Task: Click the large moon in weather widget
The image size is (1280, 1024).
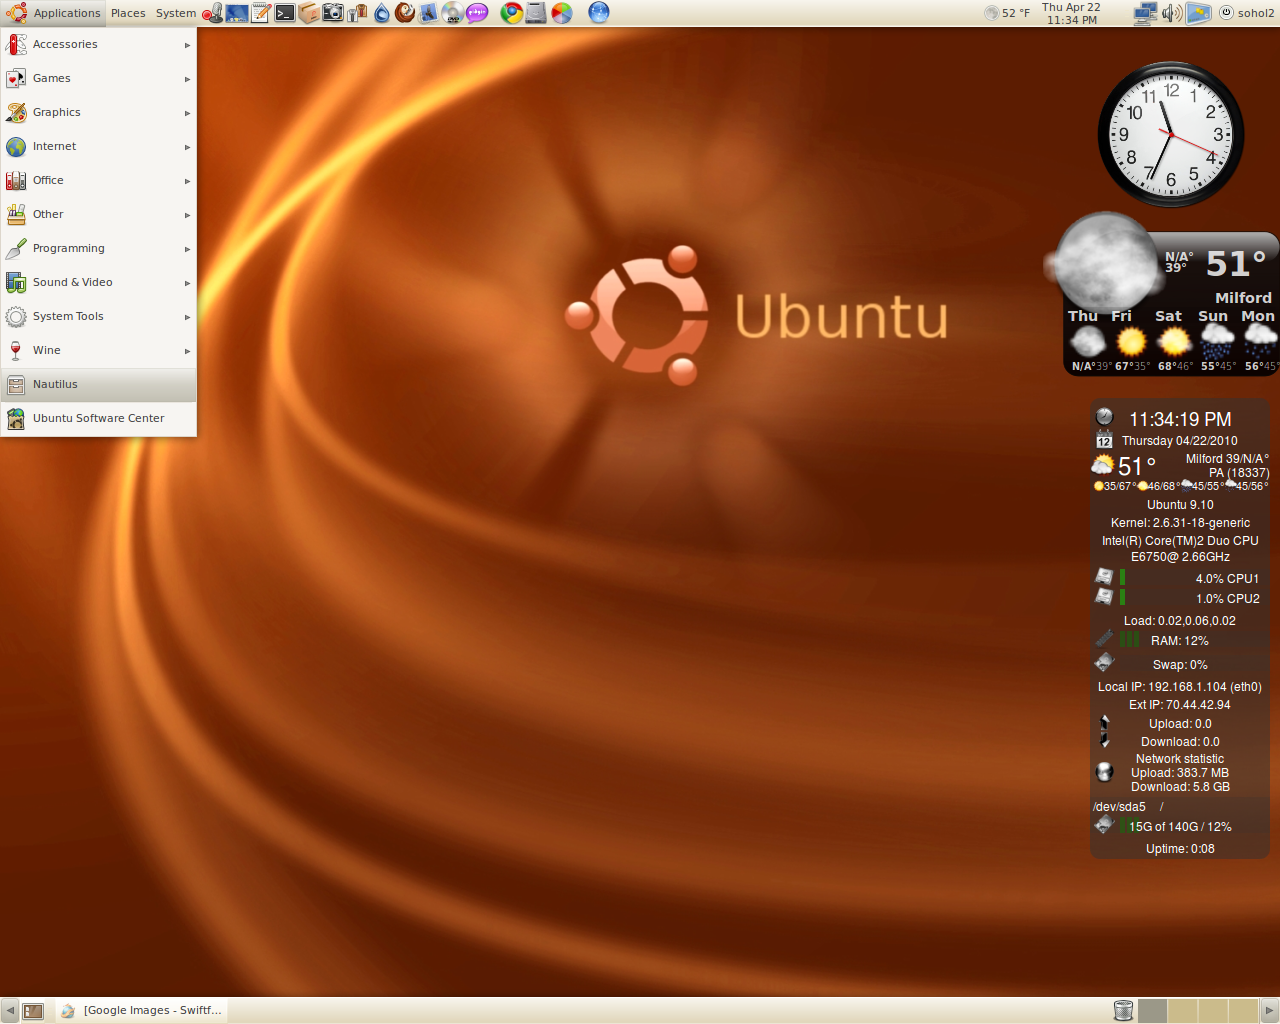Action: coord(1104,262)
